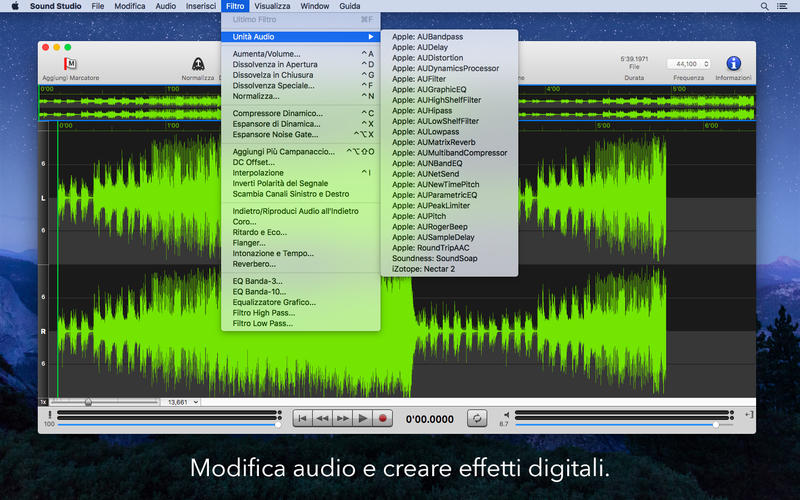This screenshot has height=500, width=800.
Task: Open the Sound Studio application menu
Action: point(56,6)
